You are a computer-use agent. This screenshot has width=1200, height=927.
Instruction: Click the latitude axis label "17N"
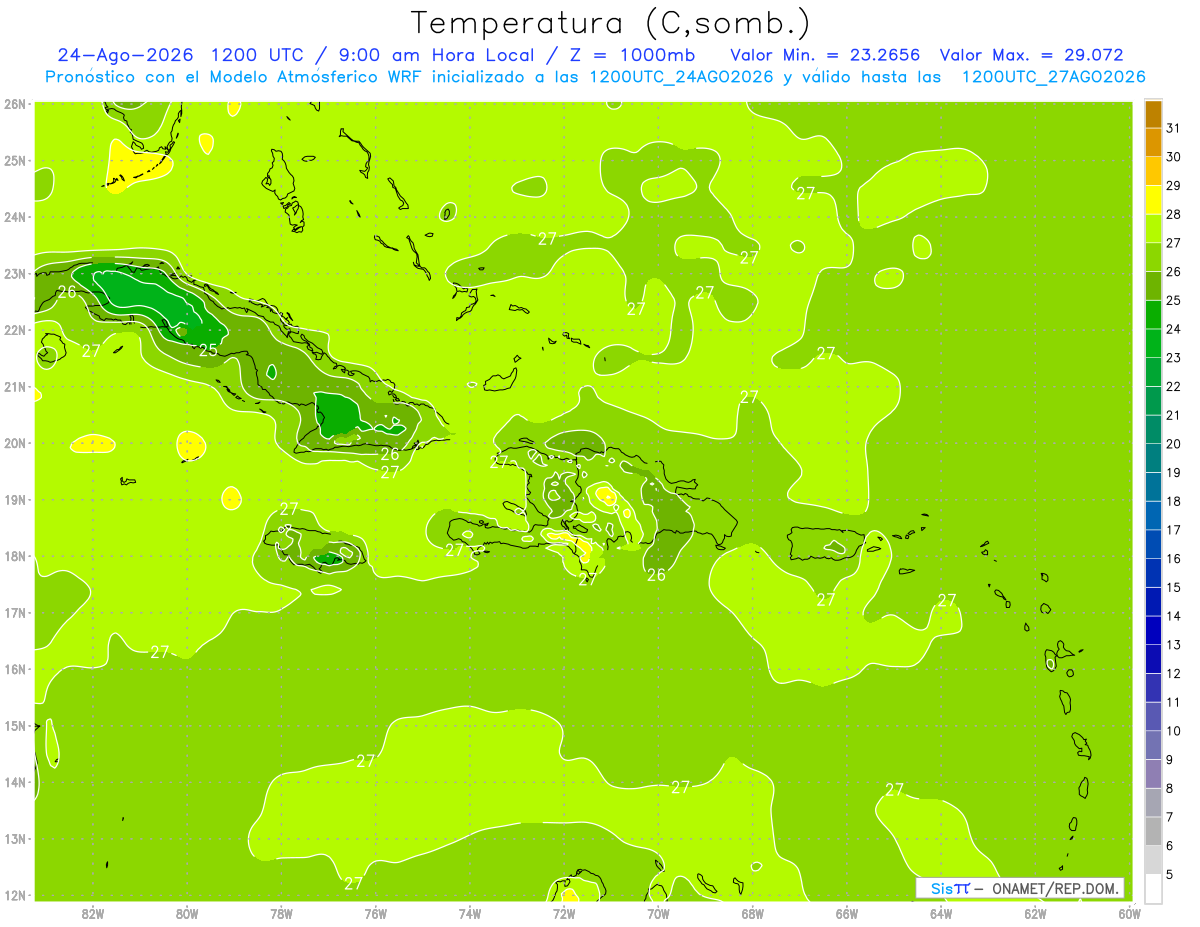14,612
